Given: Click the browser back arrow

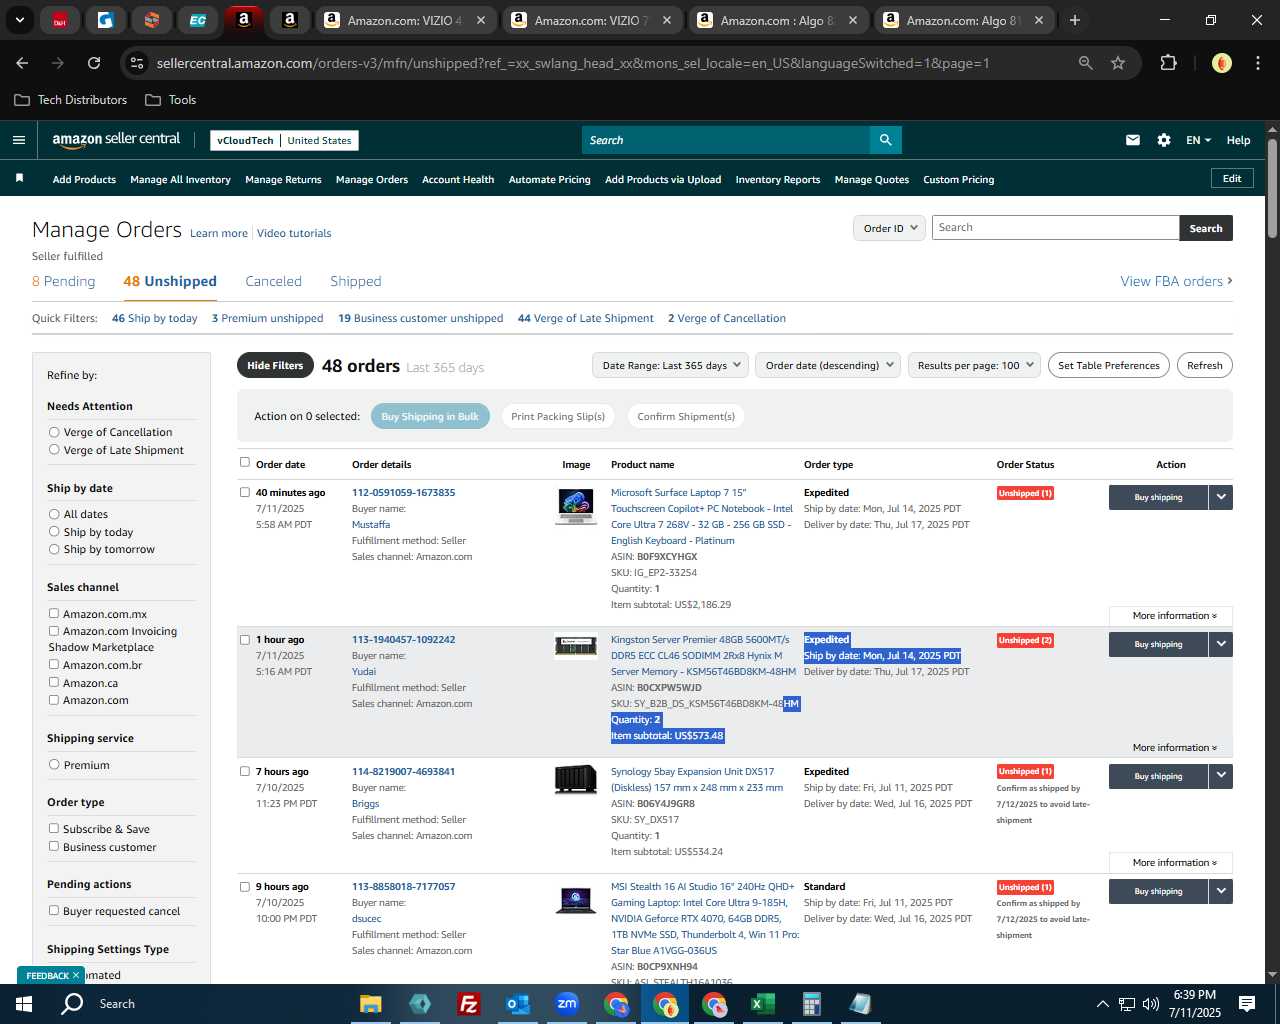Looking at the screenshot, I should pos(22,63).
